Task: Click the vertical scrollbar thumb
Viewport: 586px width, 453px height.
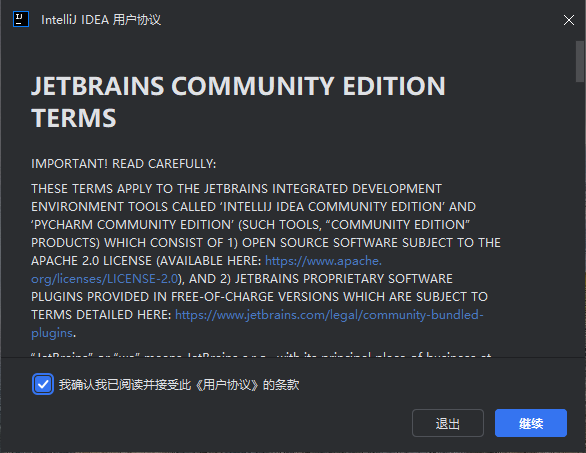Action: (580, 61)
